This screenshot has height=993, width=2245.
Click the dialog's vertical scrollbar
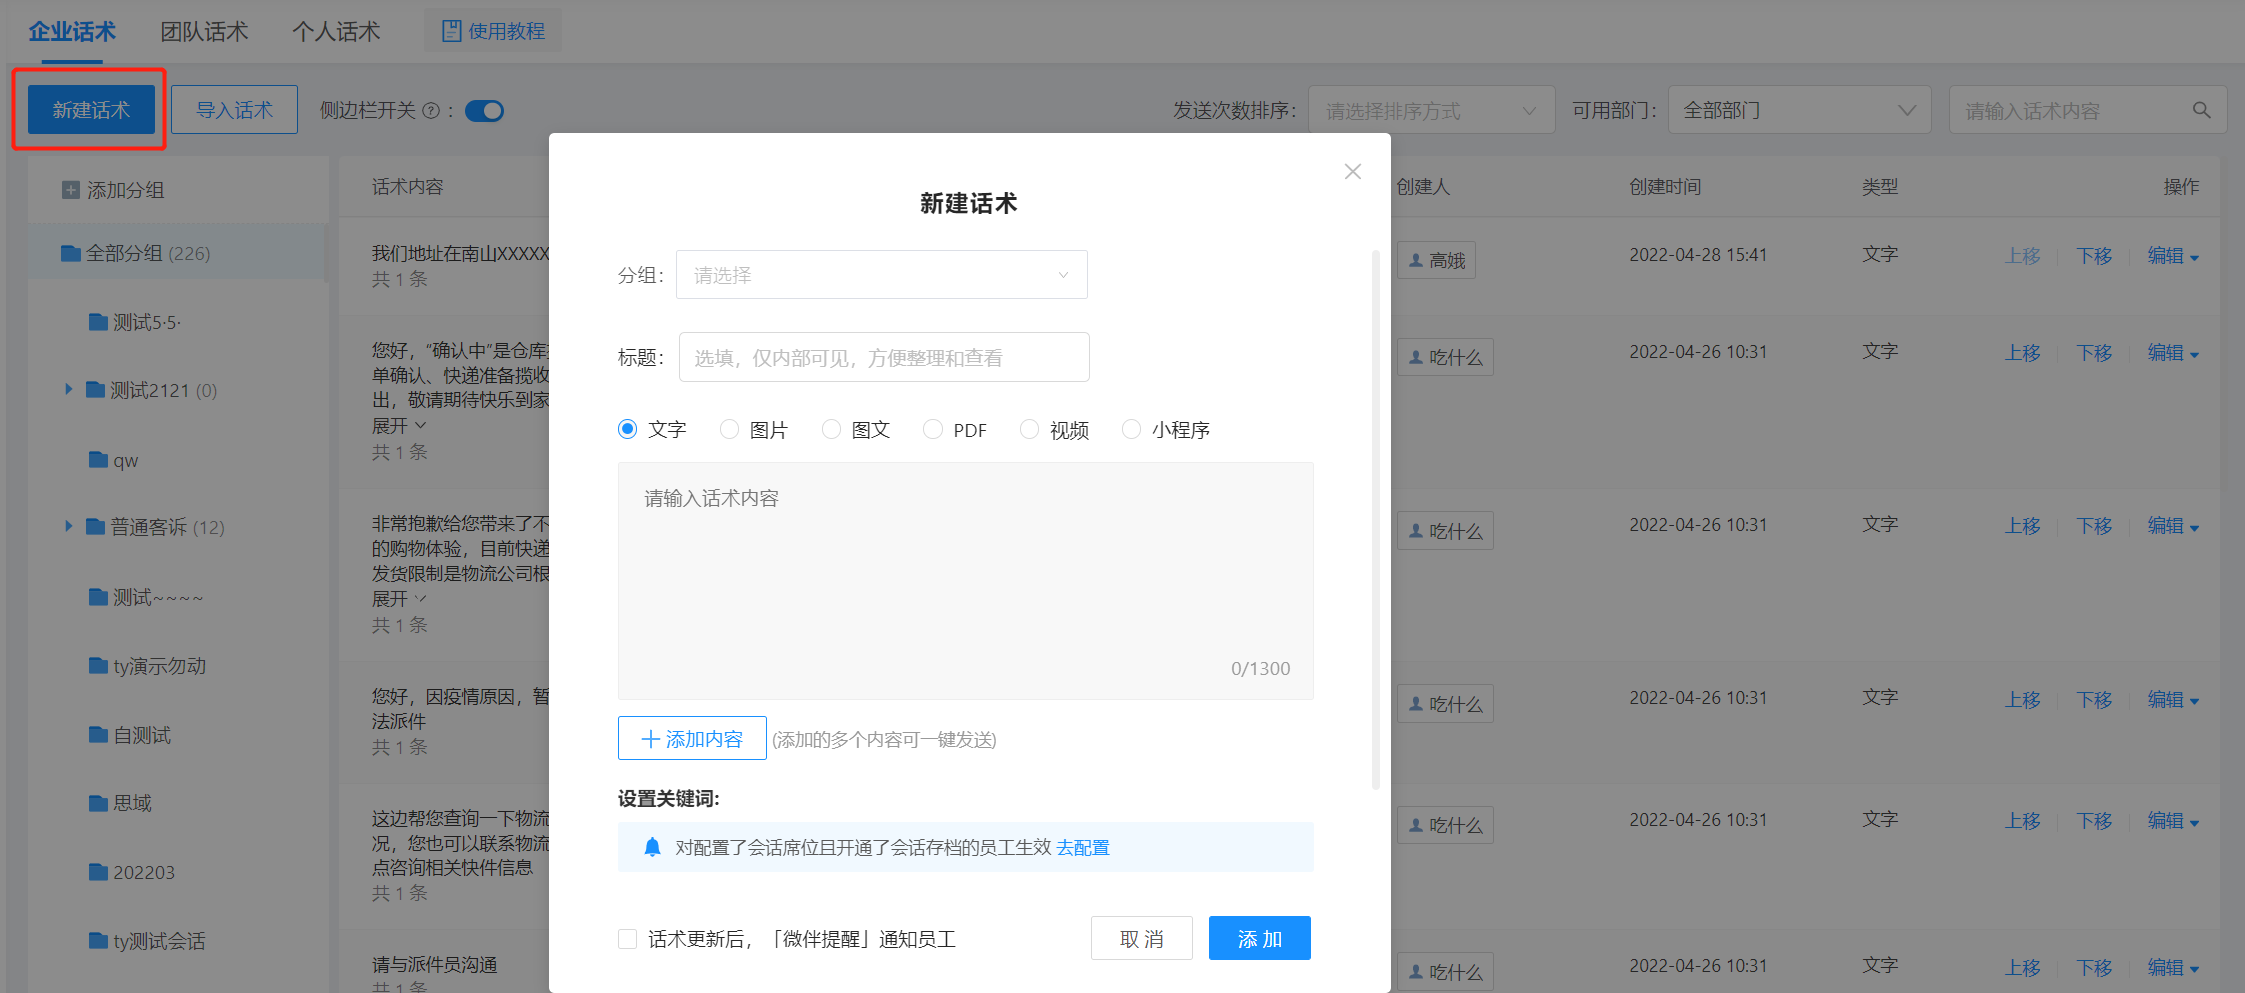point(1376,520)
